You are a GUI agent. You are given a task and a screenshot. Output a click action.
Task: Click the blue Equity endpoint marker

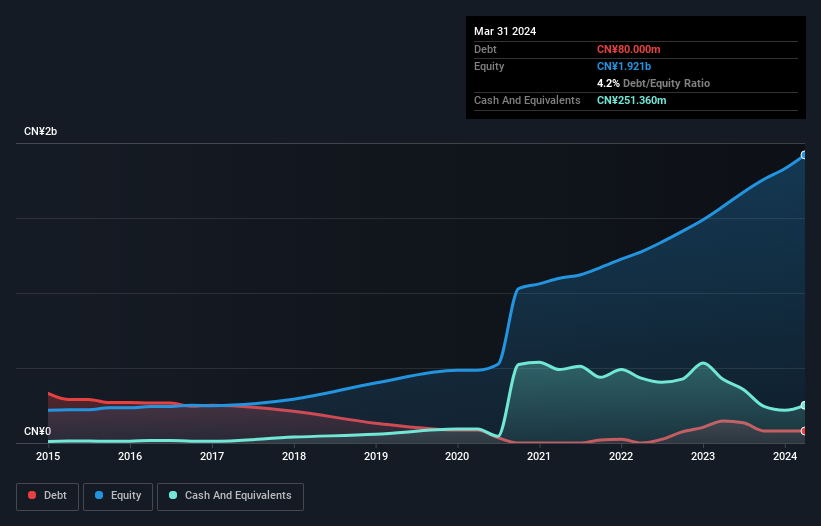[x=804, y=155]
